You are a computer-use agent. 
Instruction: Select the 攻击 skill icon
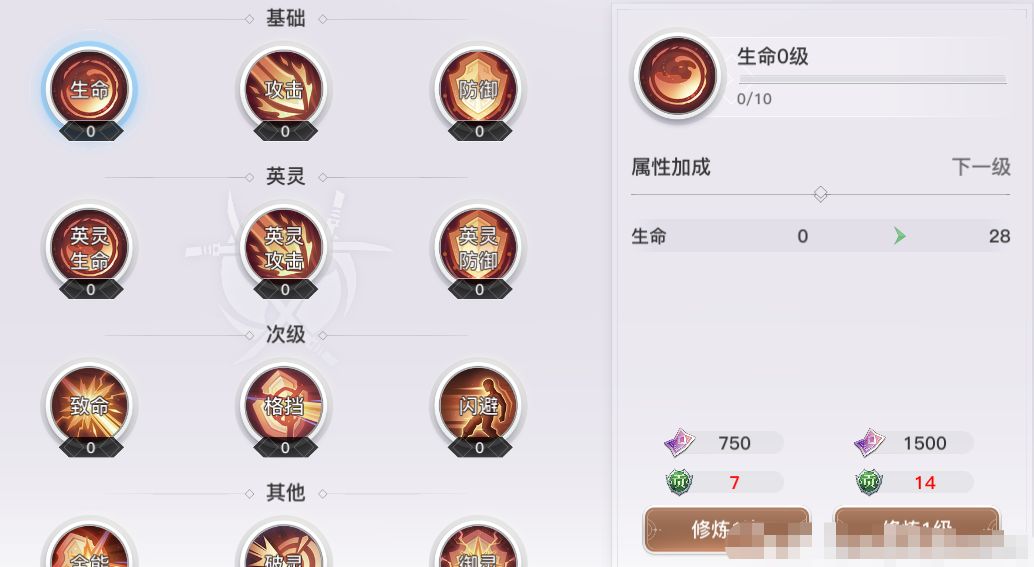(x=284, y=89)
